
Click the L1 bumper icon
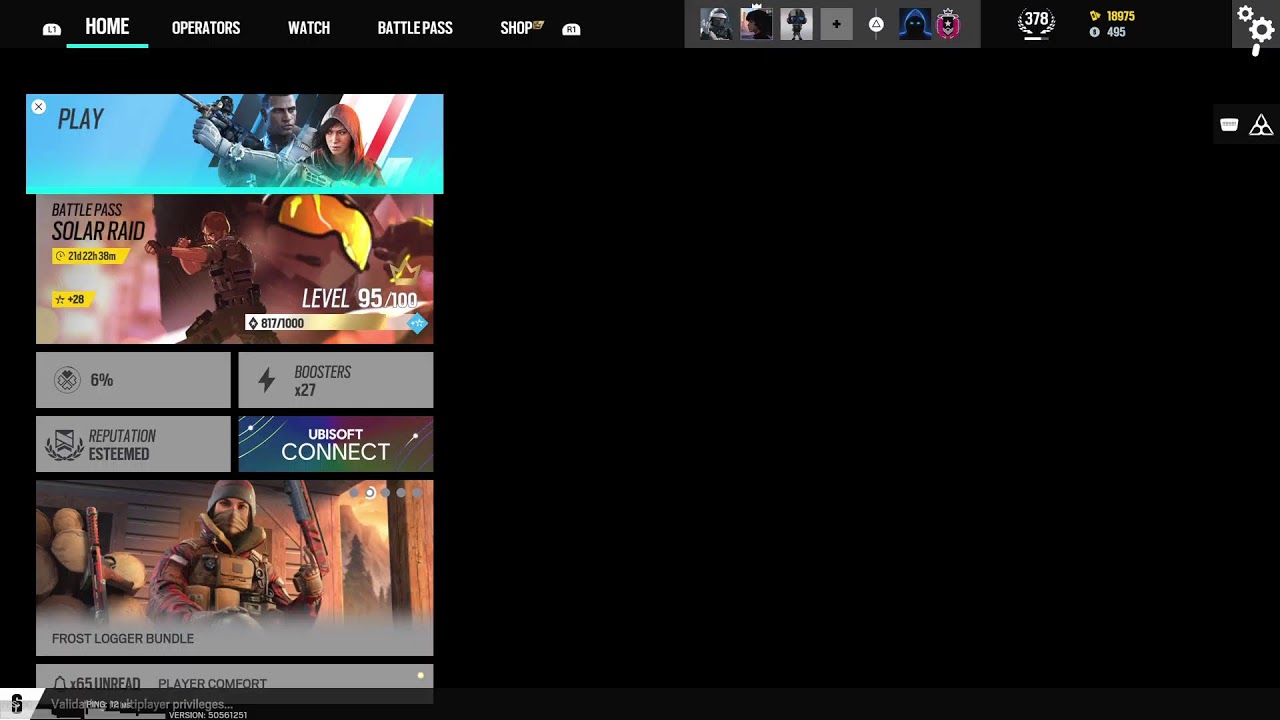point(51,30)
